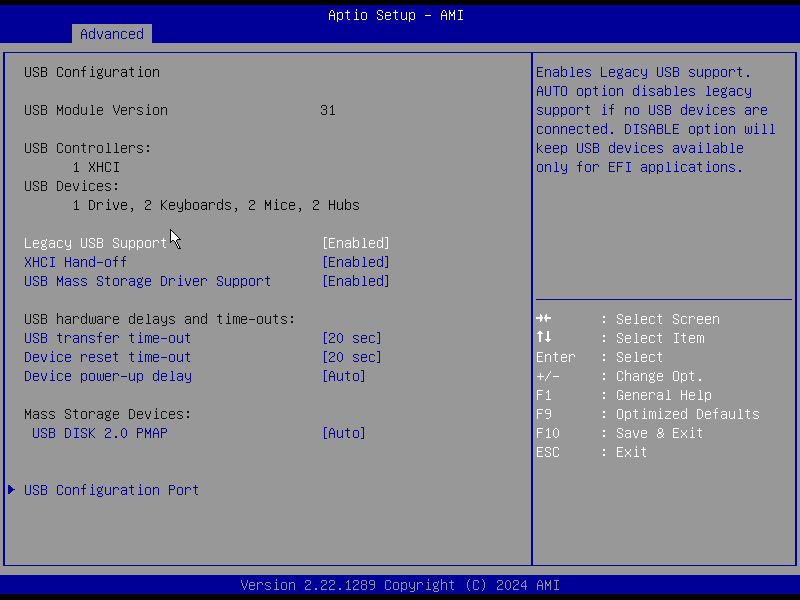
Task: Click the USB Configuration heading
Action: point(92,72)
